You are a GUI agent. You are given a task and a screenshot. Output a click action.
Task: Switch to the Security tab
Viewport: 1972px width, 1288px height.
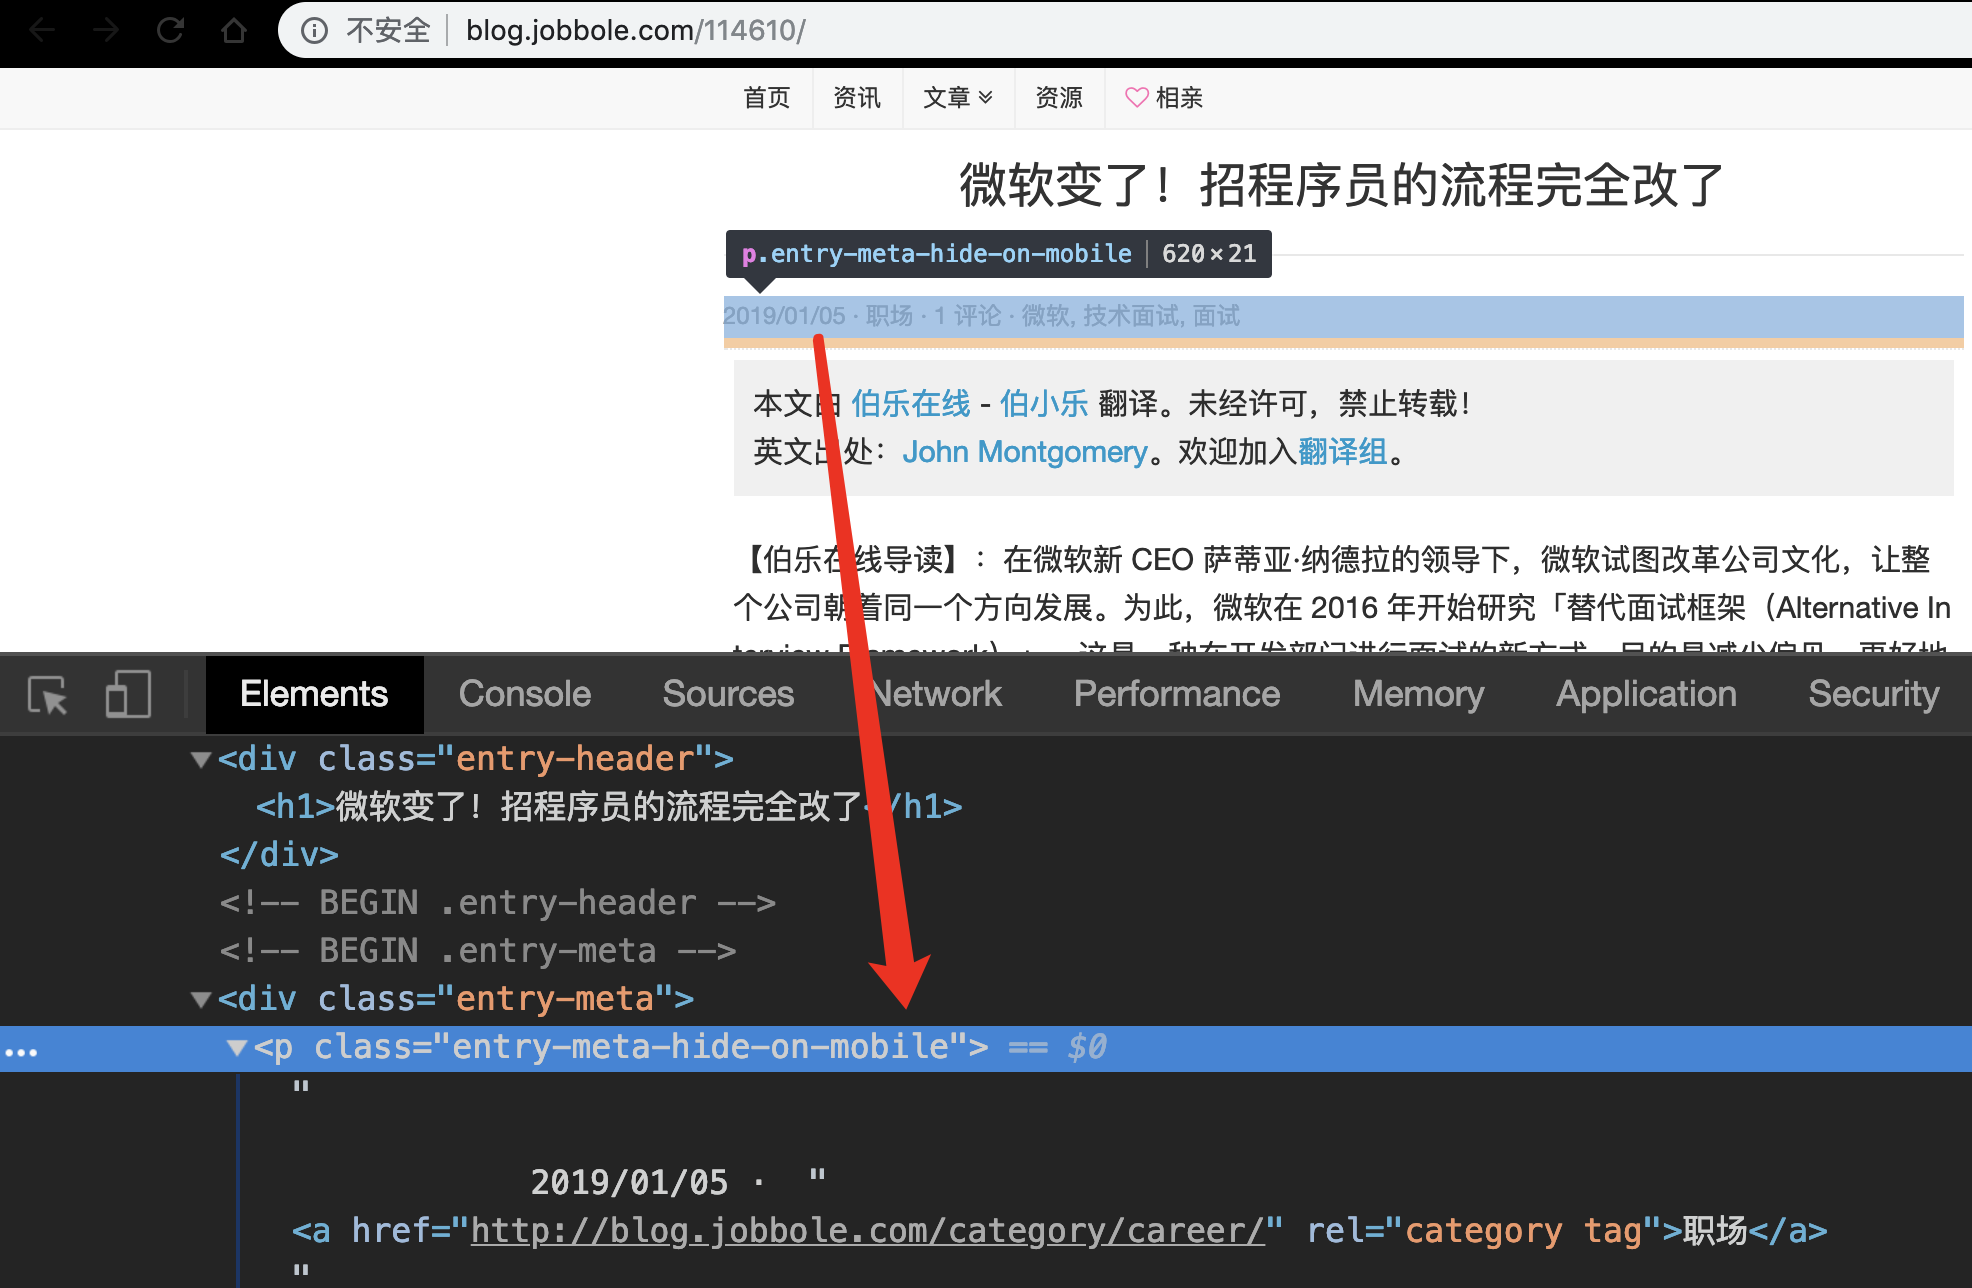tap(1874, 694)
